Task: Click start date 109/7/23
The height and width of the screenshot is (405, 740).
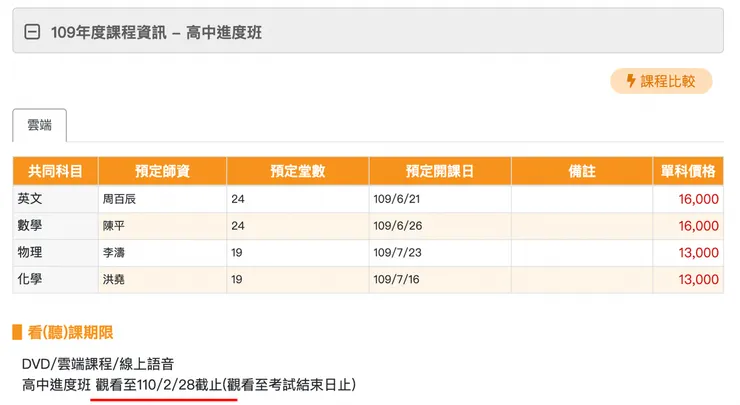Action: (x=397, y=253)
